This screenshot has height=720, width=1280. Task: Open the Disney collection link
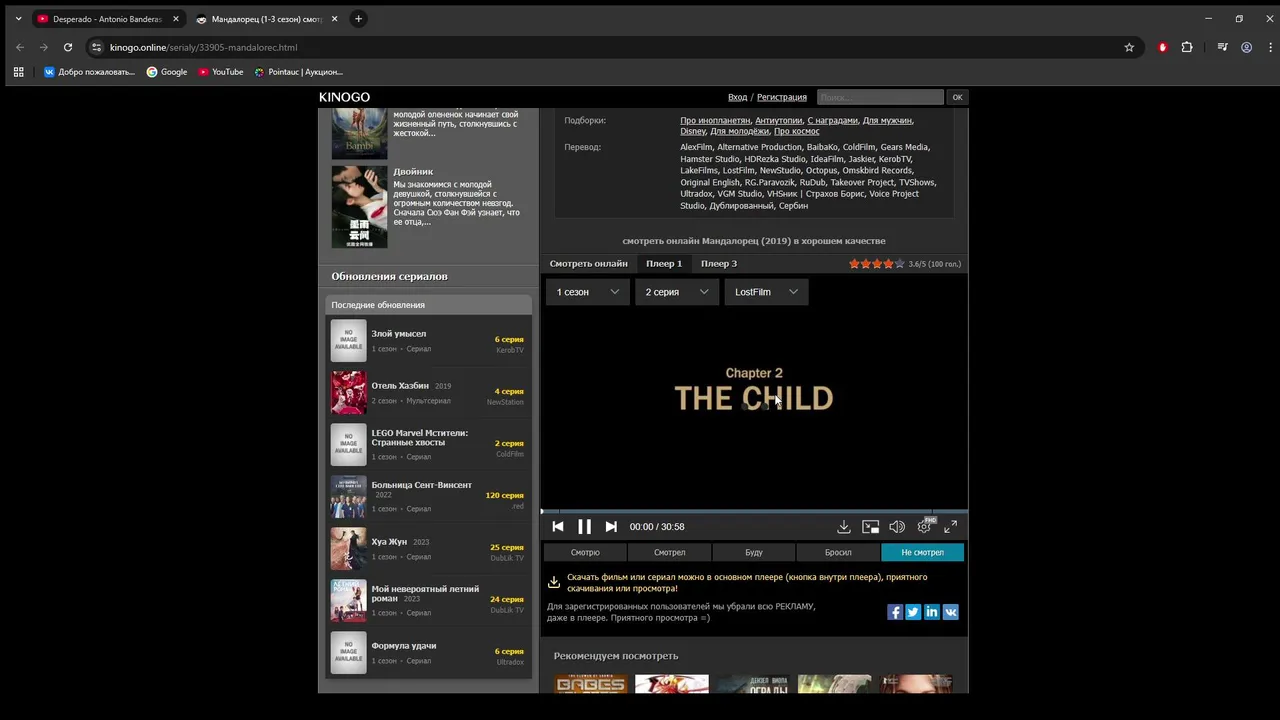pos(693,131)
